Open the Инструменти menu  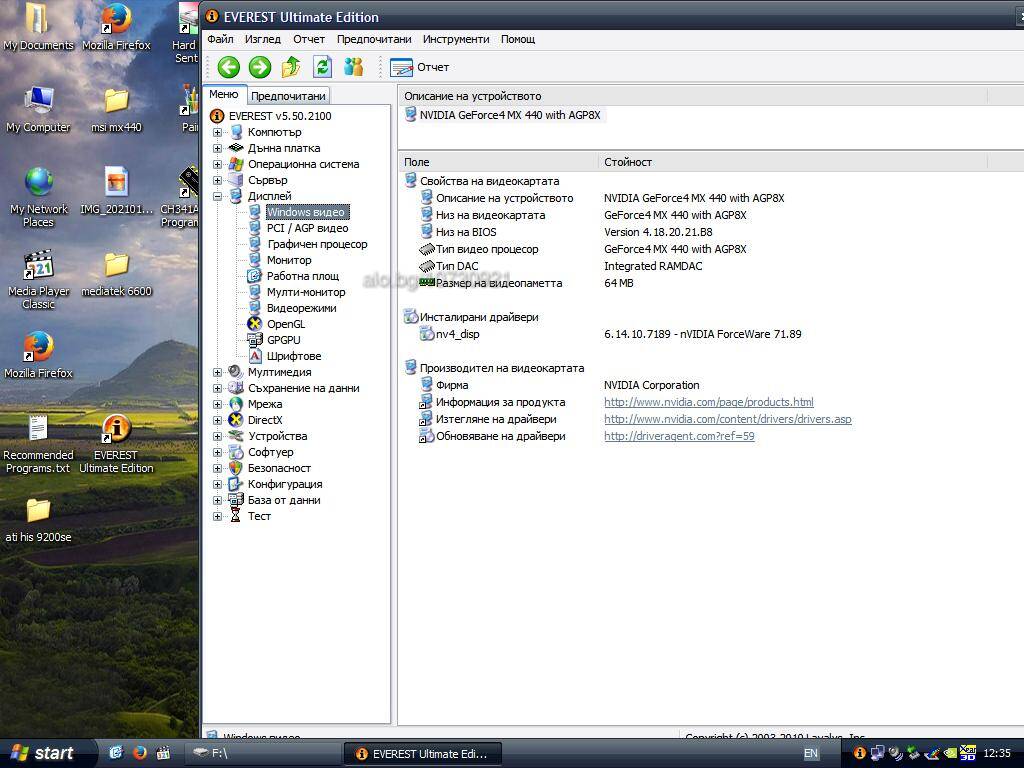click(x=456, y=39)
